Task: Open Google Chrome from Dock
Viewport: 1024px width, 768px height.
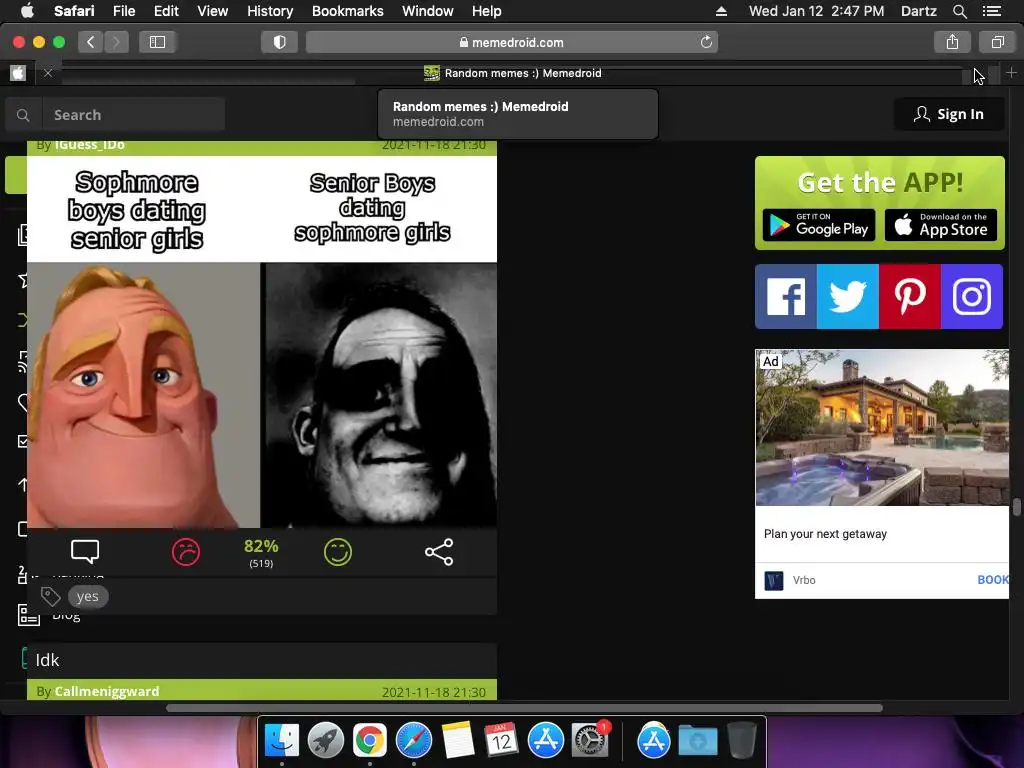Action: pyautogui.click(x=370, y=741)
